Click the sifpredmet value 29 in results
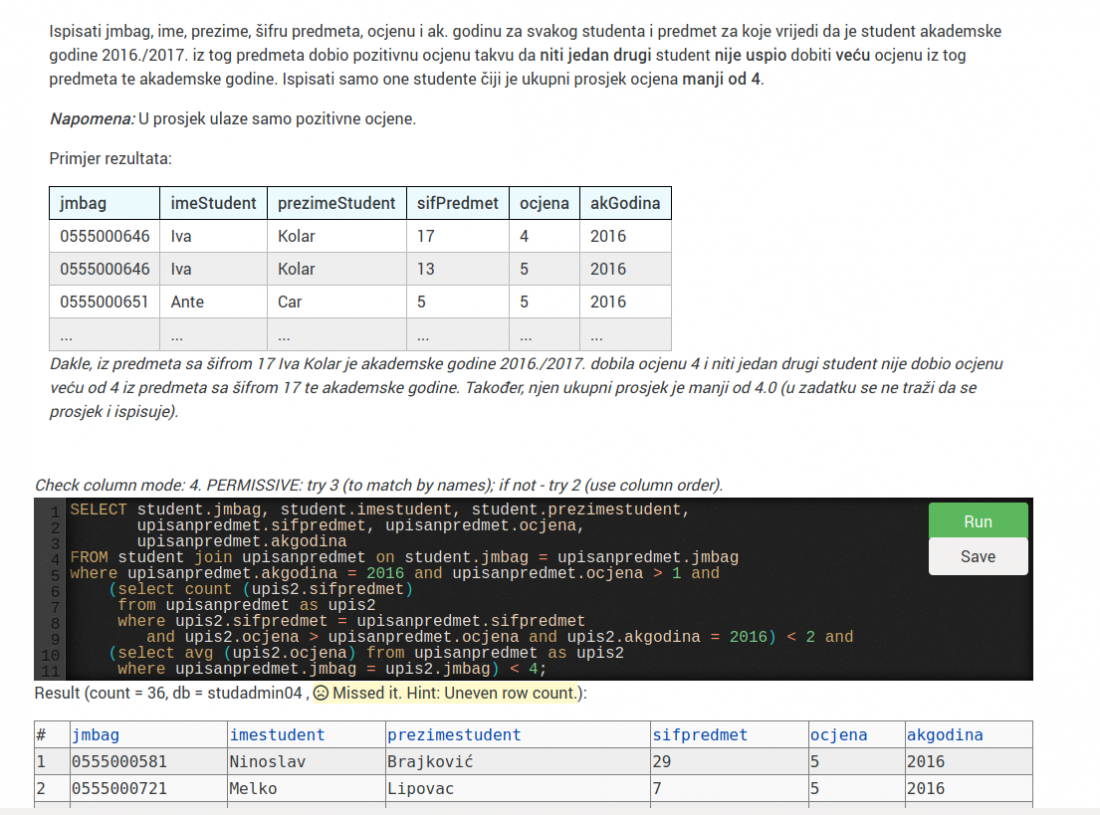The image size is (1100, 815). point(729,761)
